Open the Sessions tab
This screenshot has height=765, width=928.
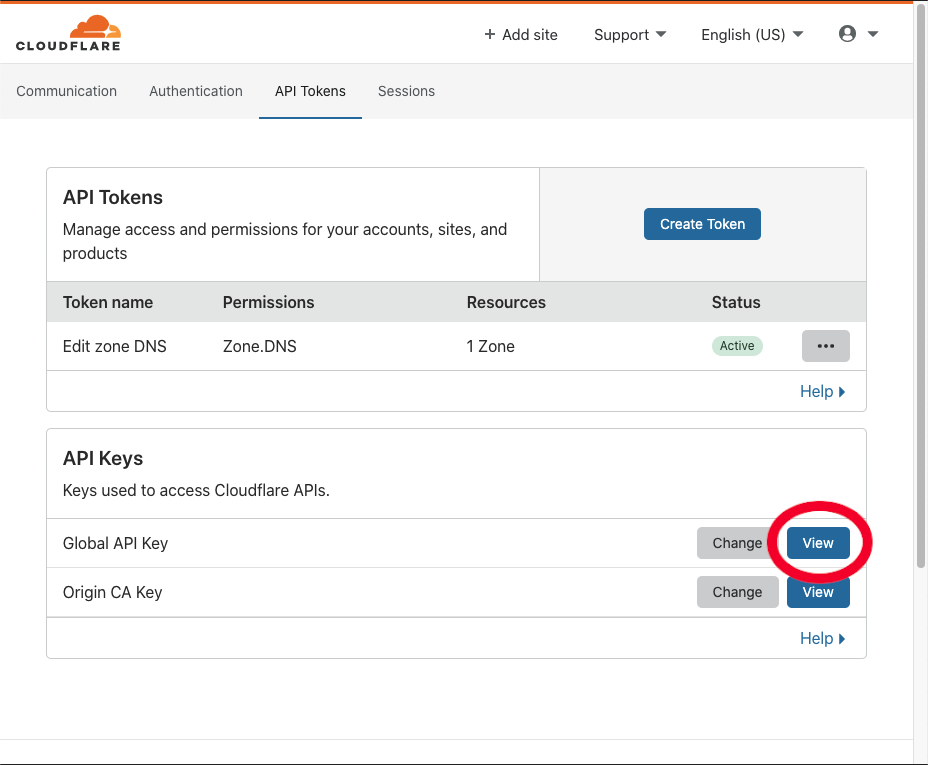point(406,91)
